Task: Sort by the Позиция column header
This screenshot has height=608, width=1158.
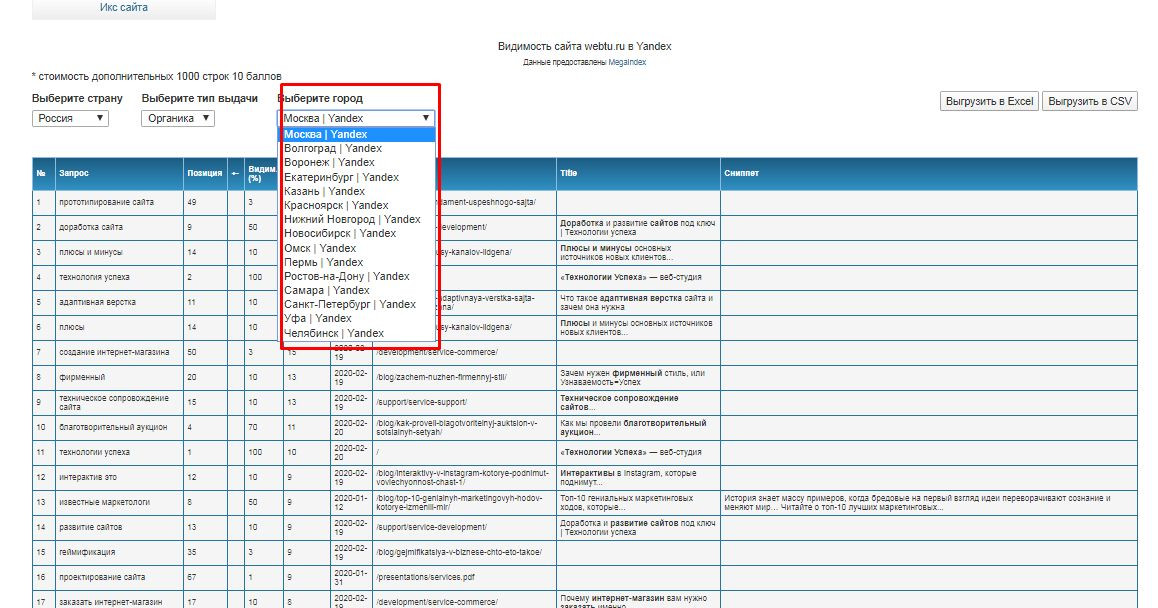Action: pos(205,173)
